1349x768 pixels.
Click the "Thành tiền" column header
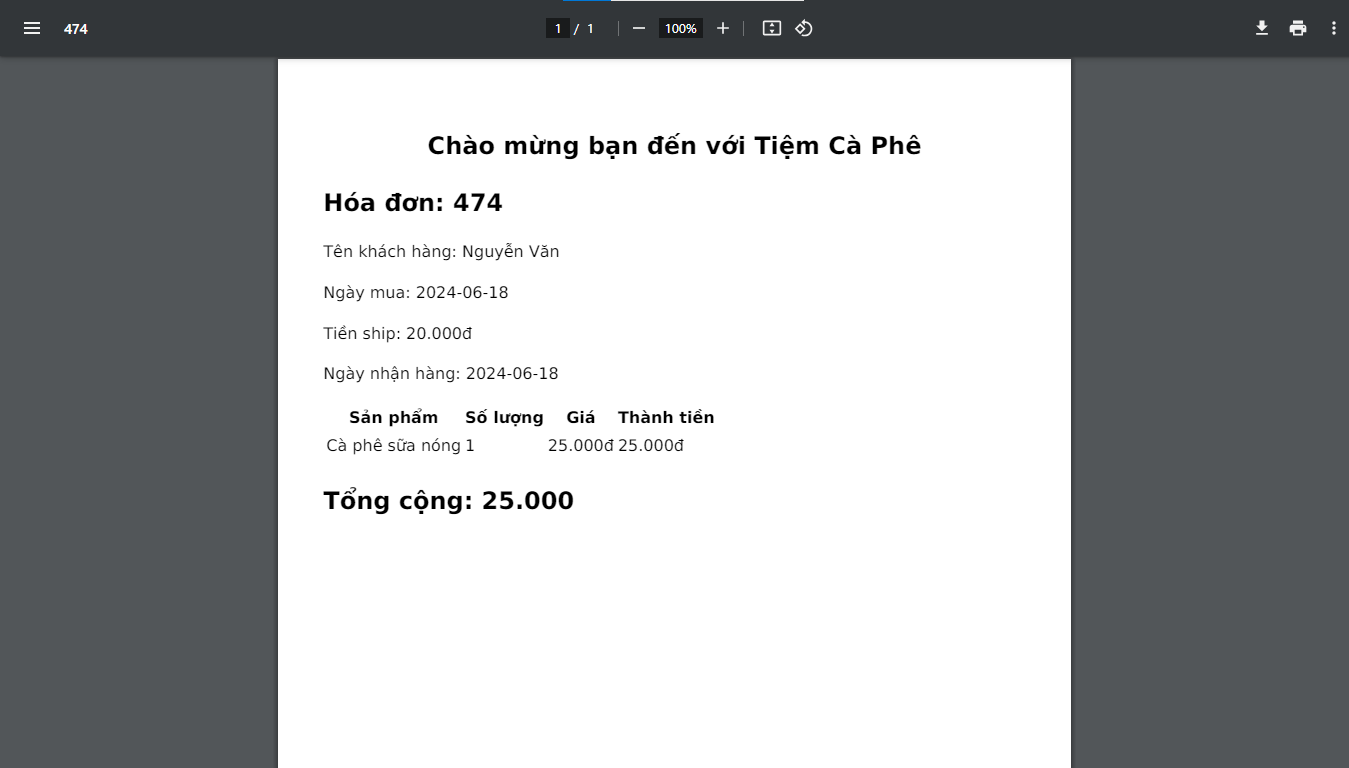pyautogui.click(x=666, y=417)
